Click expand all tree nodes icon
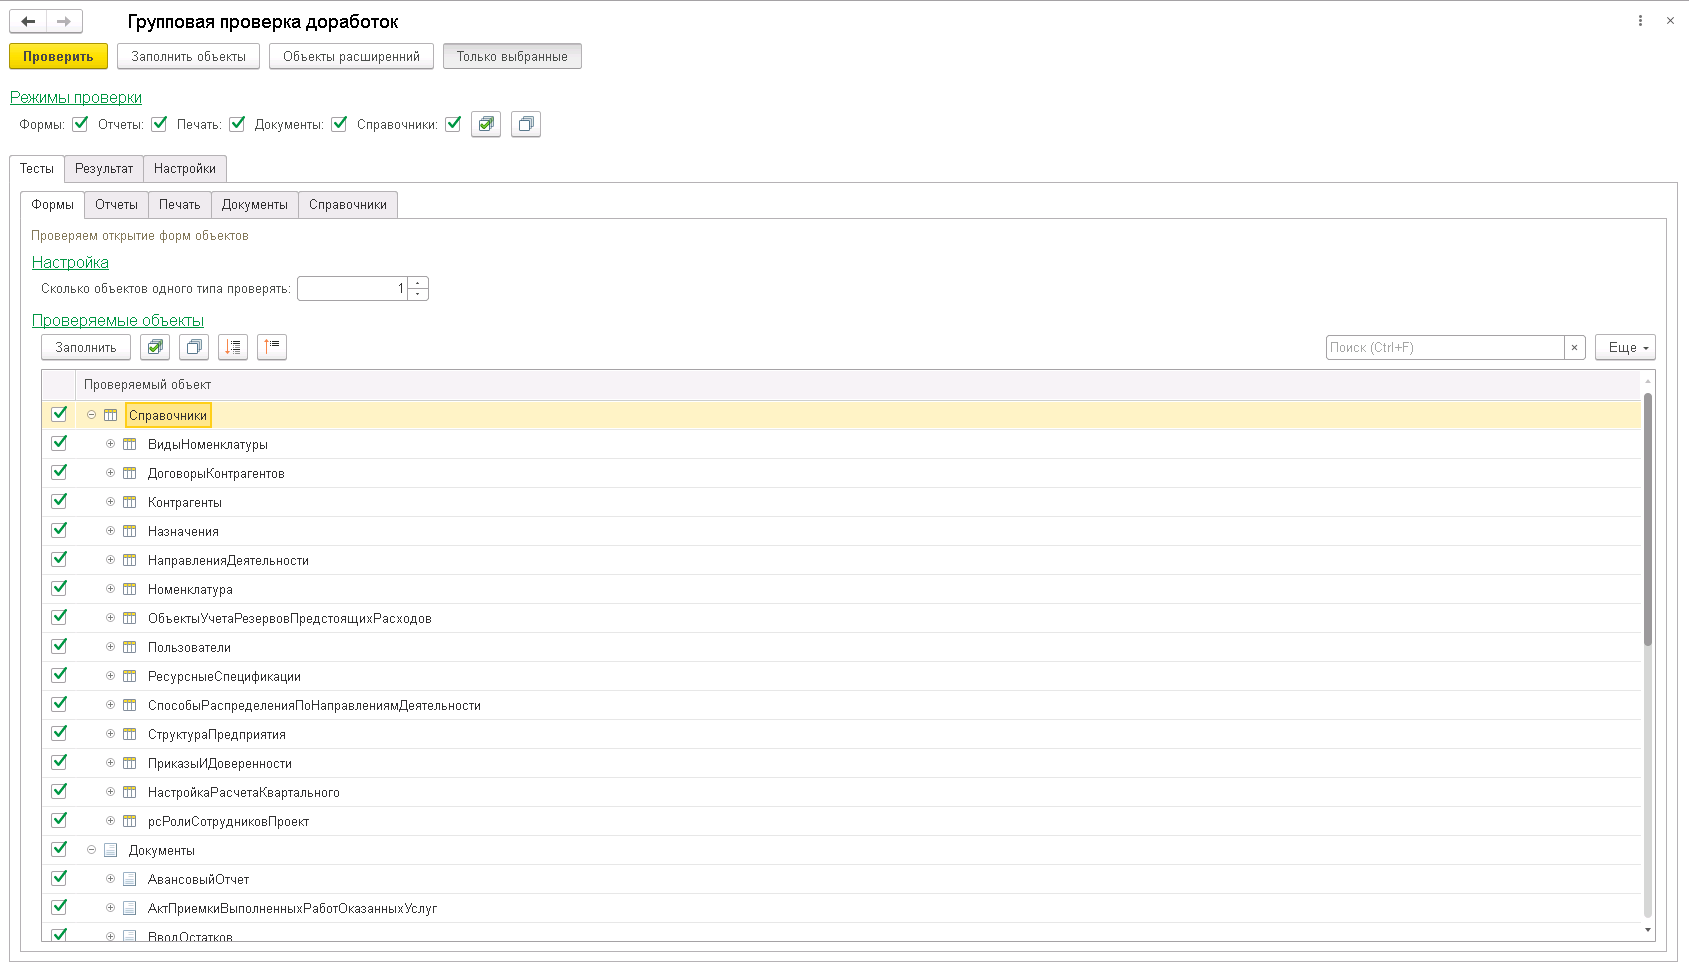This screenshot has width=1689, height=965. coord(233,347)
